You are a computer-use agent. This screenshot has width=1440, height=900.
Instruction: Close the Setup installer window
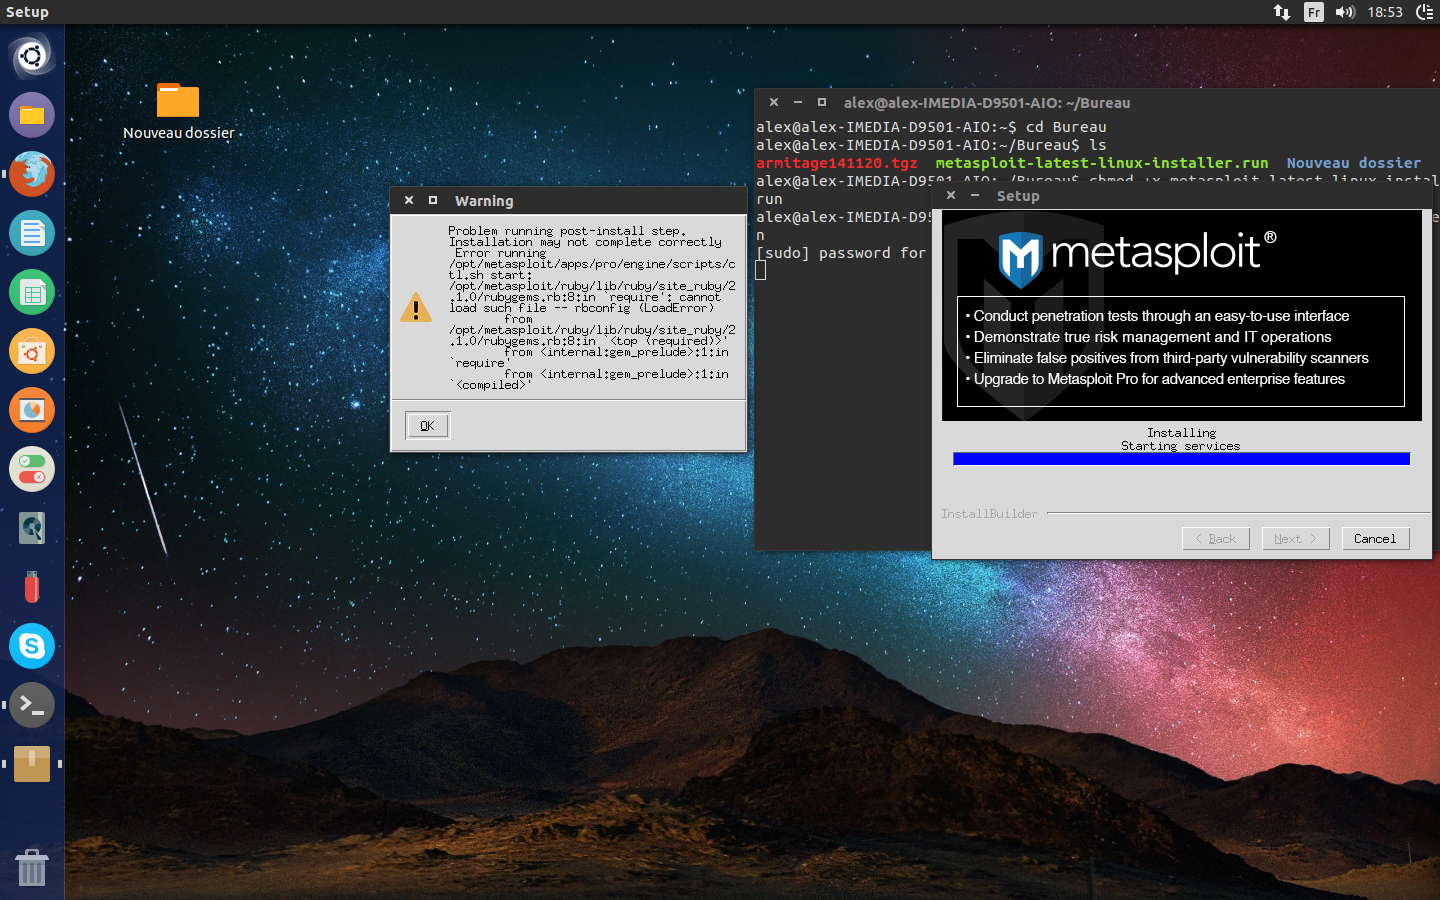(951, 195)
